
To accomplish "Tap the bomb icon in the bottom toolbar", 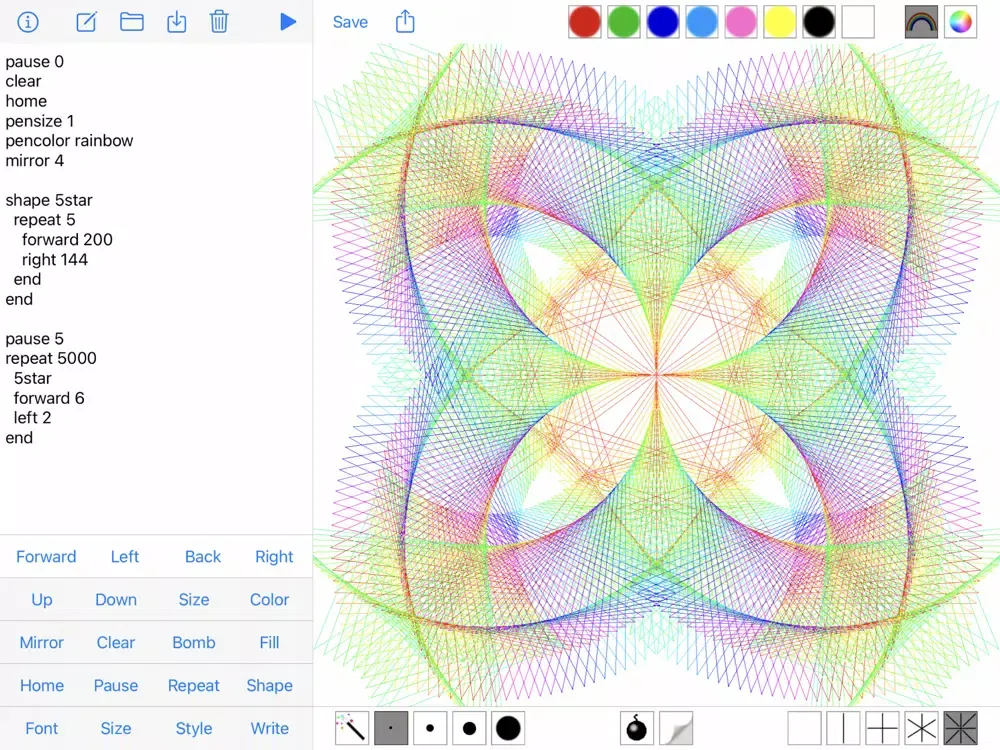I will [x=636, y=728].
